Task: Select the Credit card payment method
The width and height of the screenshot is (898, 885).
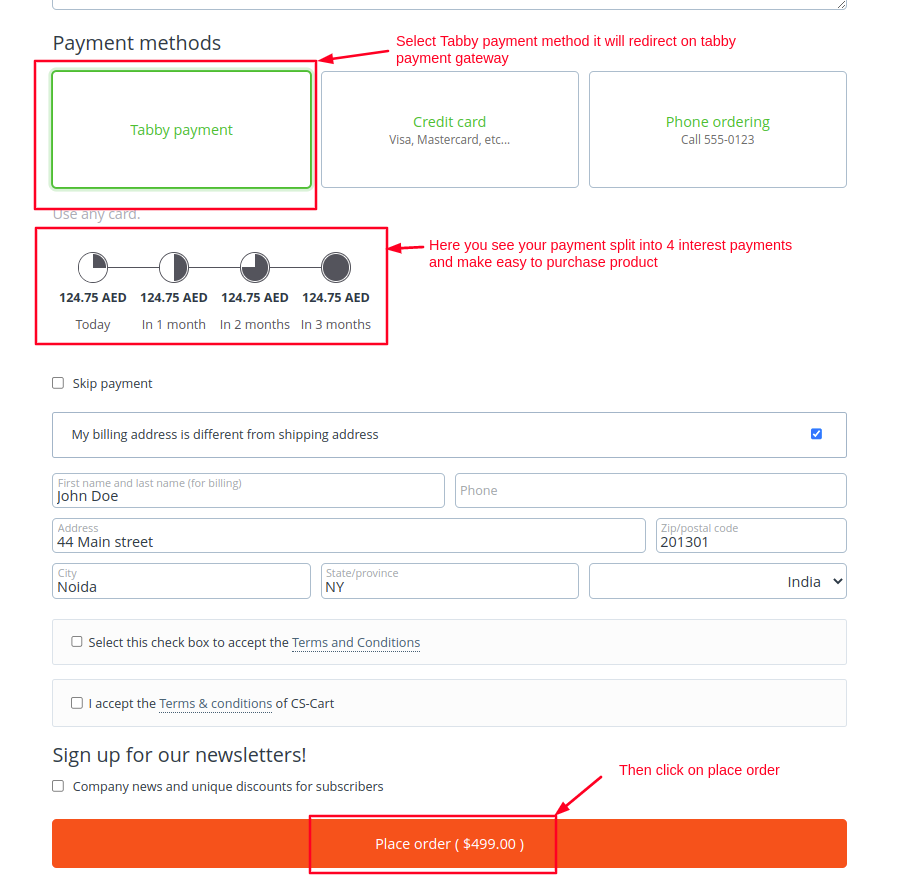Action: click(x=449, y=129)
